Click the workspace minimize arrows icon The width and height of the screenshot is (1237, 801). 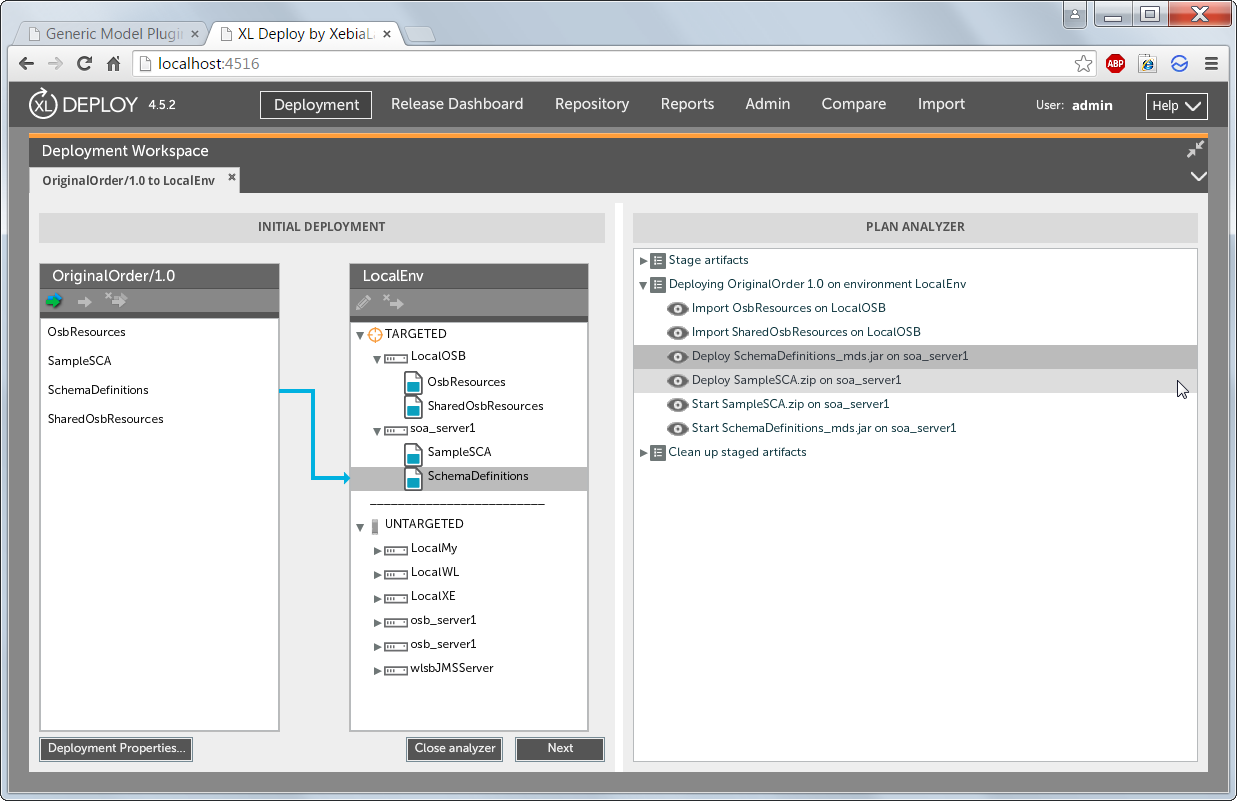coord(1195,150)
